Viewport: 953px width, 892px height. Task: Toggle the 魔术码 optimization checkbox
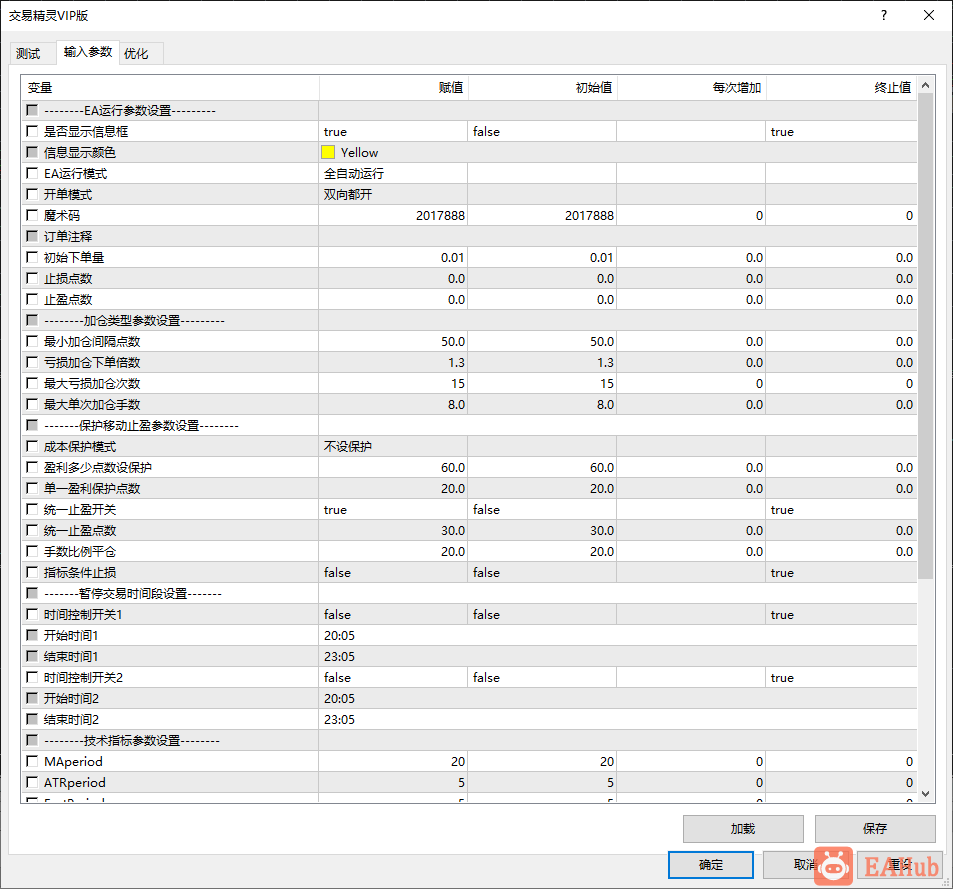pos(32,215)
